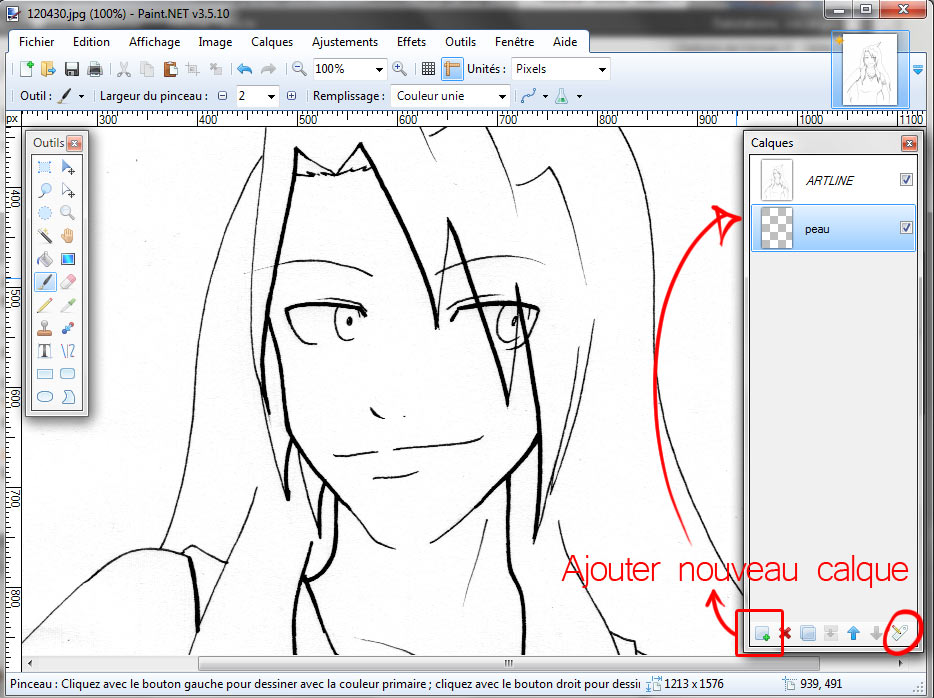The height and width of the screenshot is (698, 934).
Task: Select the Move Selection tool
Action: 68,191
